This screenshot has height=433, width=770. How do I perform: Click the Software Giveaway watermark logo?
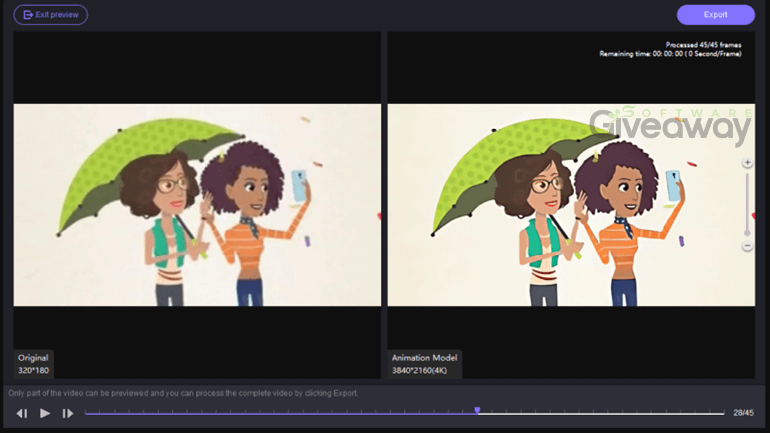[668, 125]
